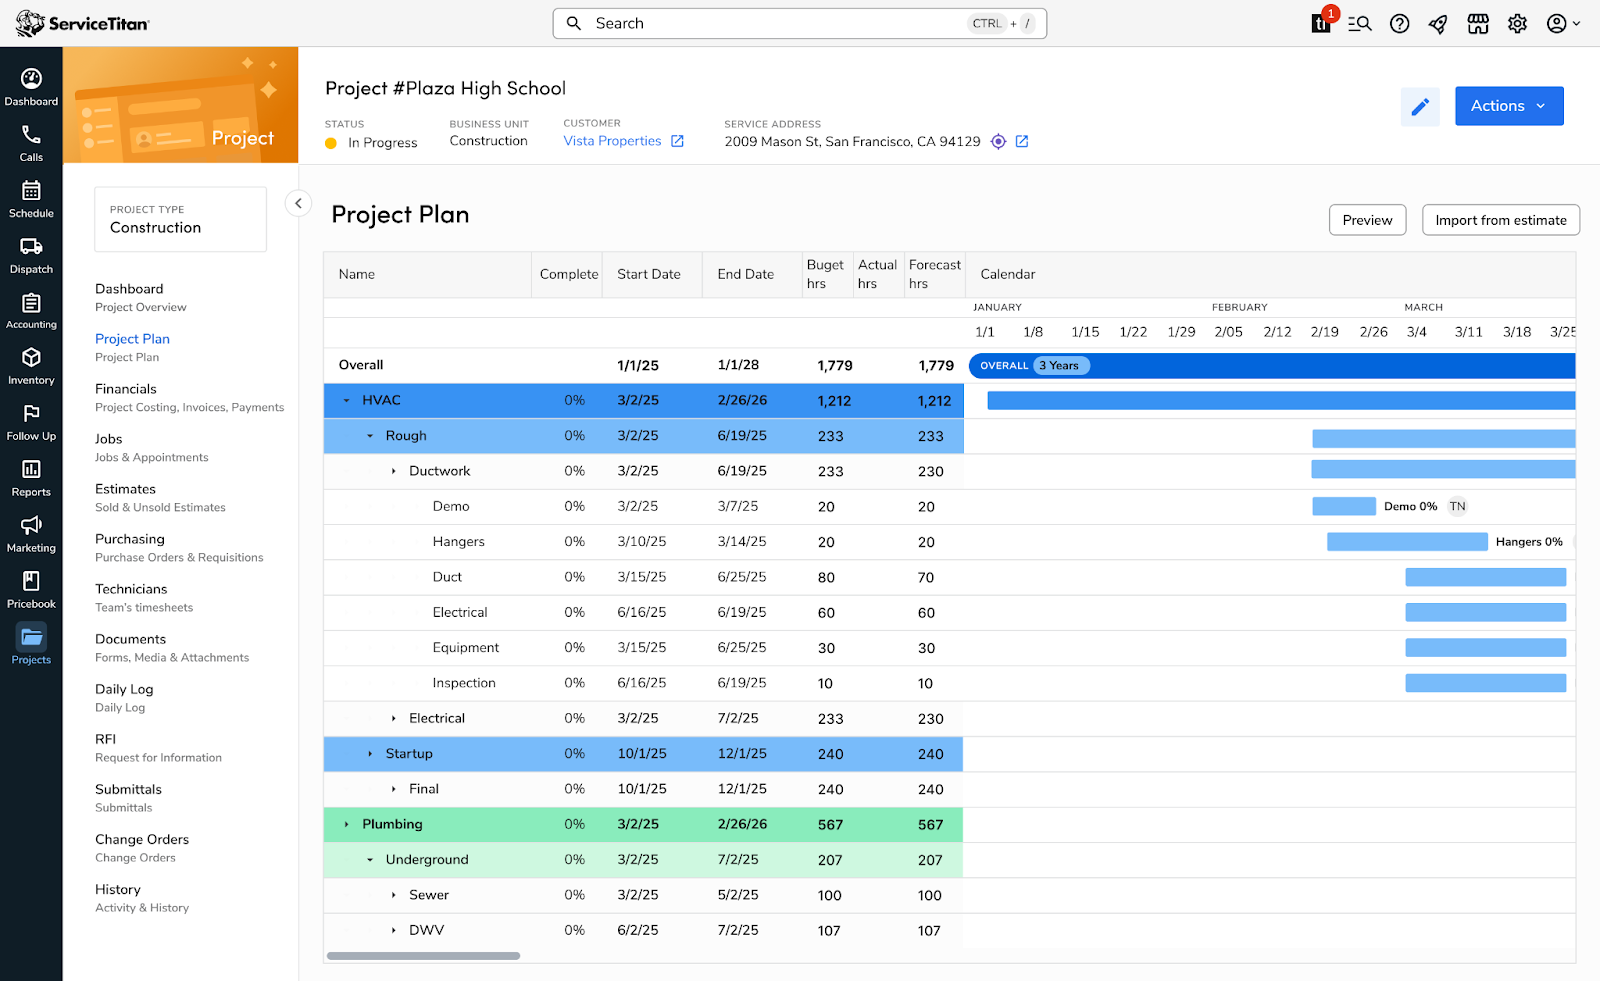Open the Projects folder icon

click(x=31, y=637)
